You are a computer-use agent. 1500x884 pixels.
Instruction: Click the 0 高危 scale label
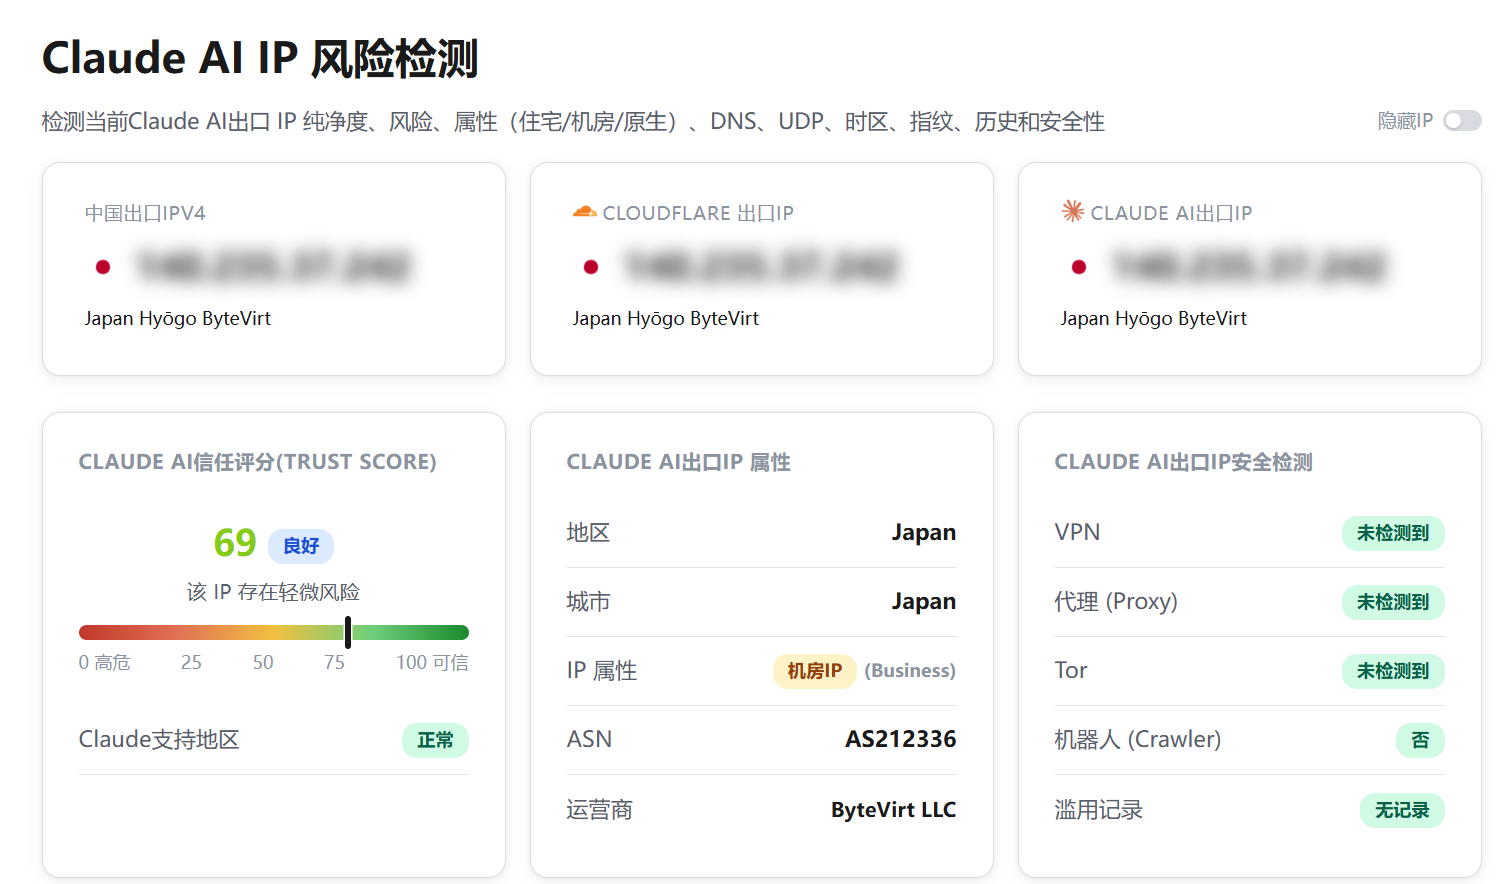(x=105, y=662)
